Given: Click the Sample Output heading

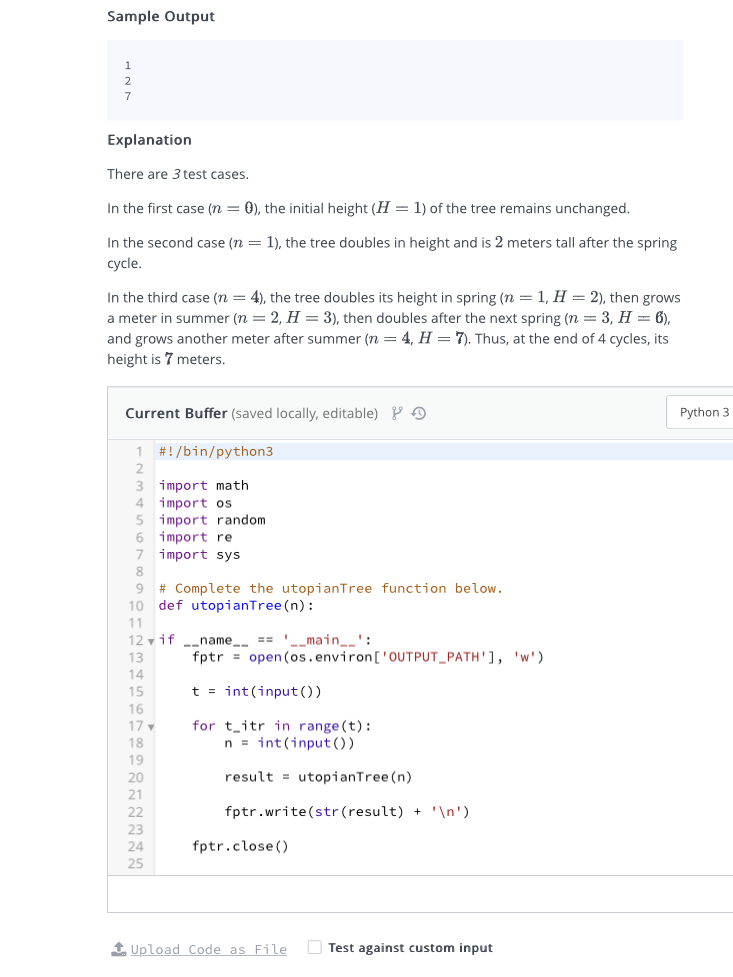Looking at the screenshot, I should (x=160, y=16).
